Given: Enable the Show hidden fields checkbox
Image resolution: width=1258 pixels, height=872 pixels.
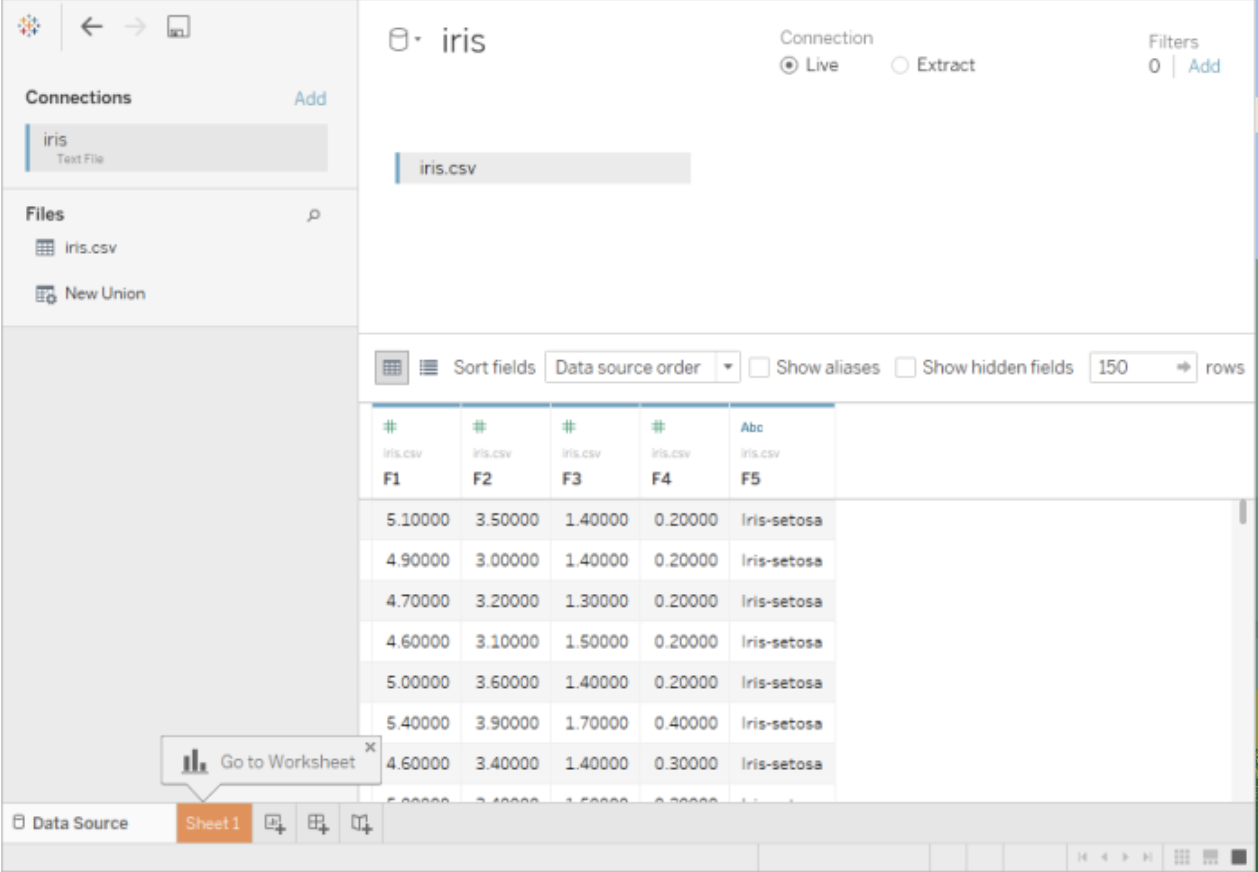Looking at the screenshot, I should [905, 367].
